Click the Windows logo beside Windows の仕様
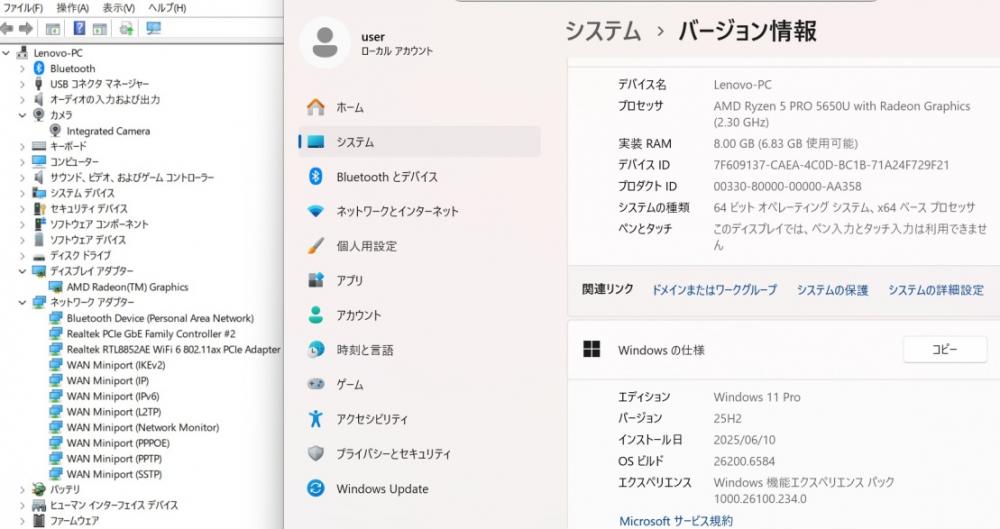Screen dimensions: 1000x529 tap(591, 349)
